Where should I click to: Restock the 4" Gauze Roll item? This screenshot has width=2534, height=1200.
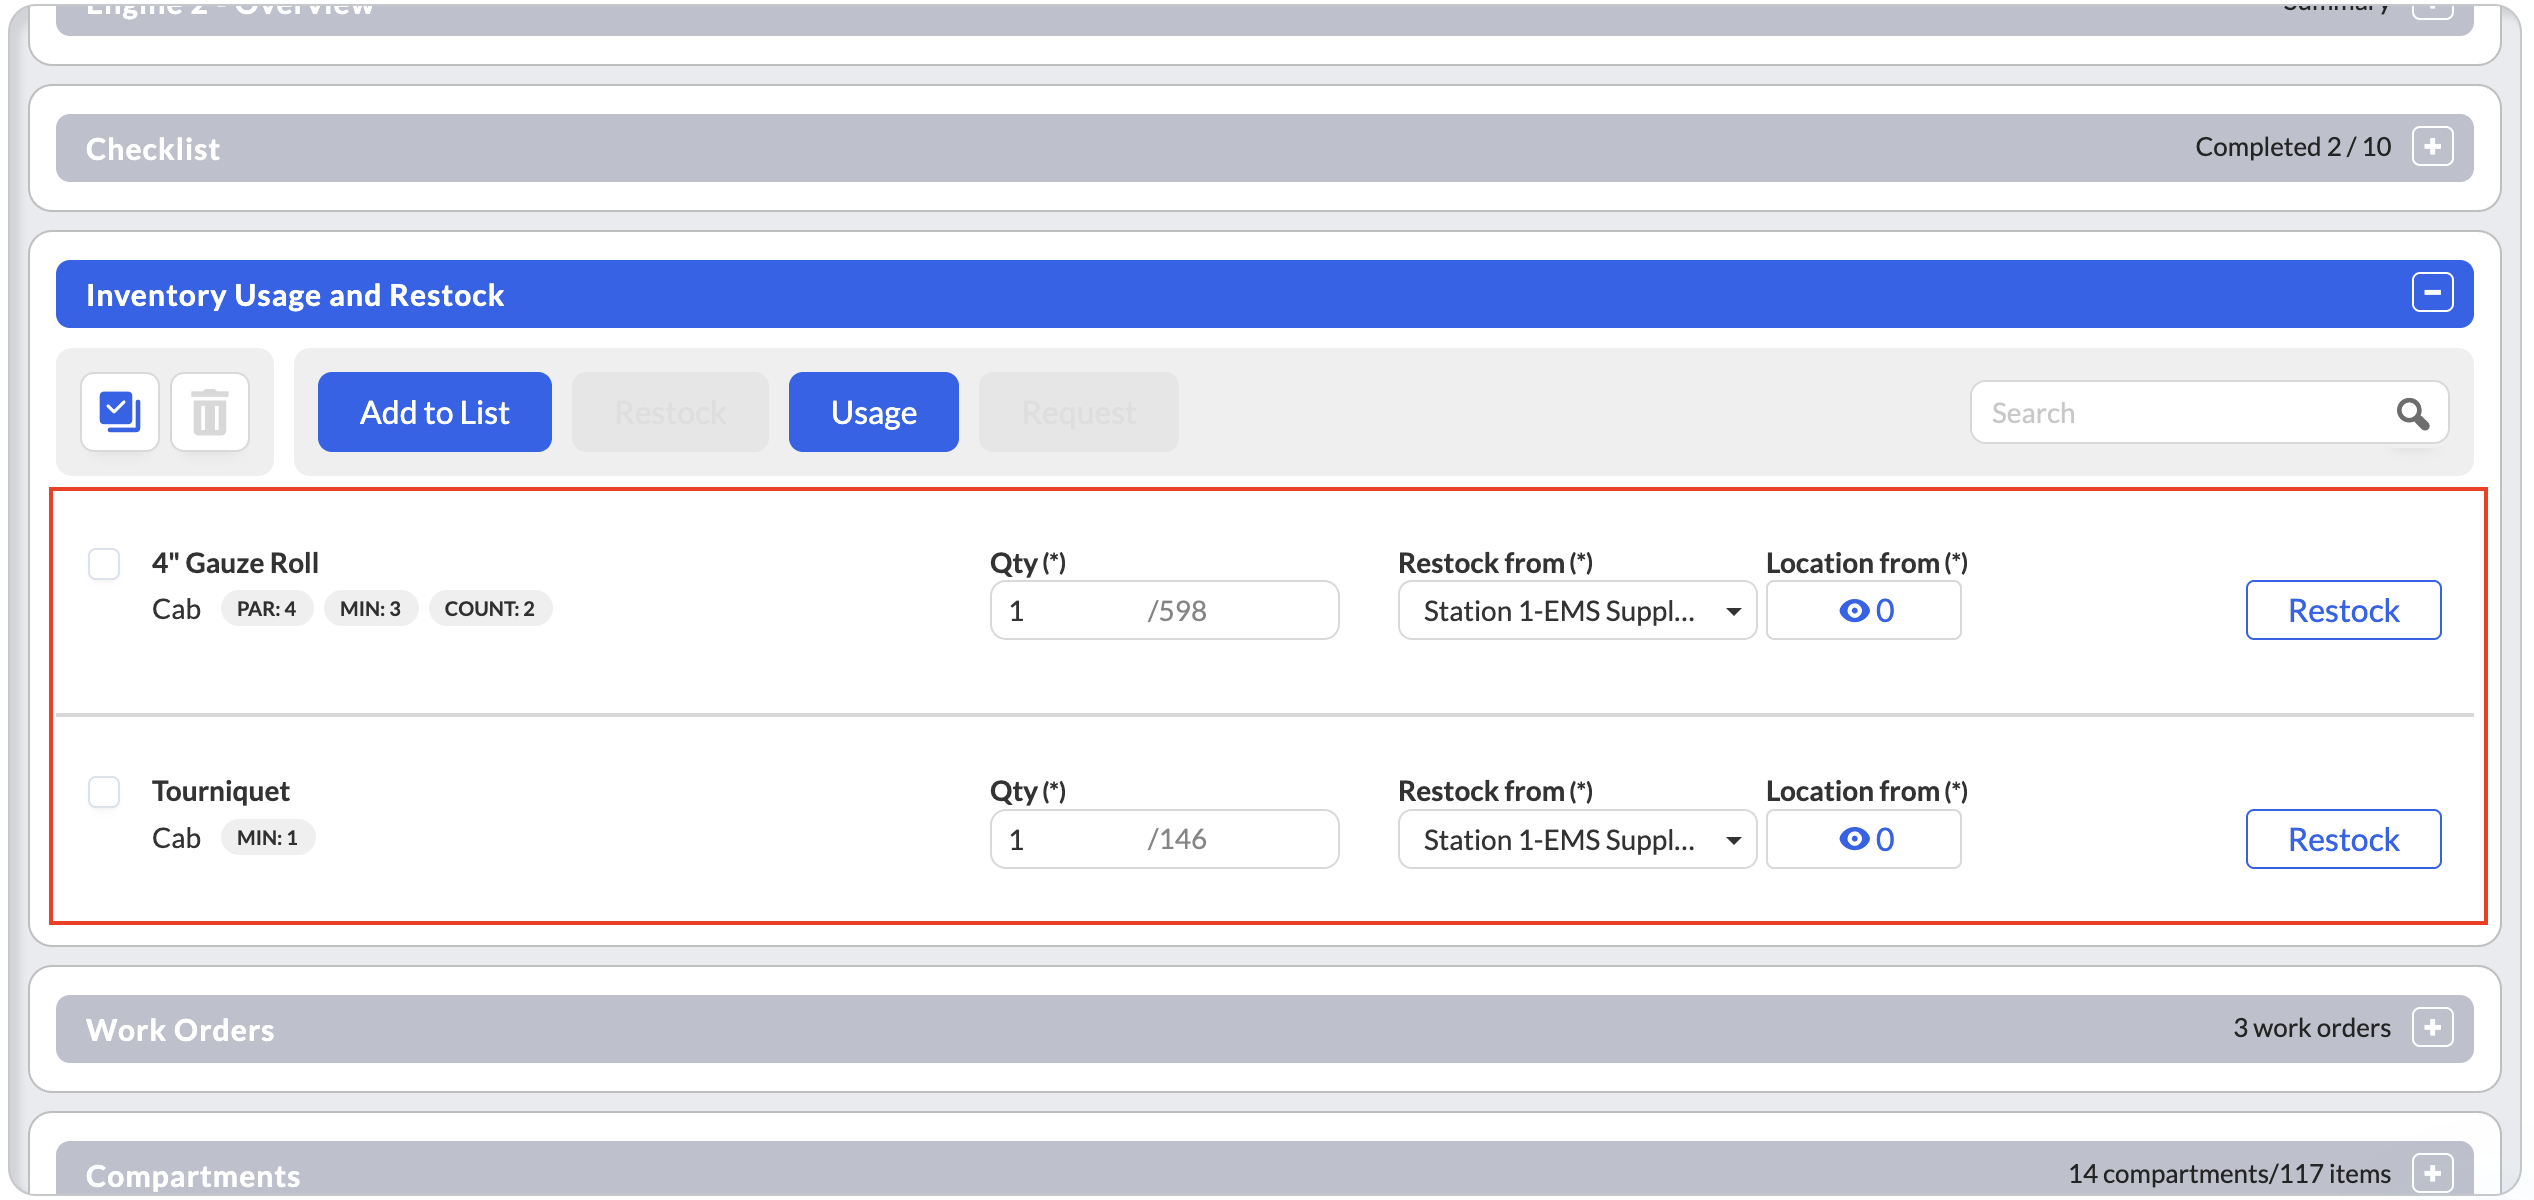pyautogui.click(x=2343, y=610)
